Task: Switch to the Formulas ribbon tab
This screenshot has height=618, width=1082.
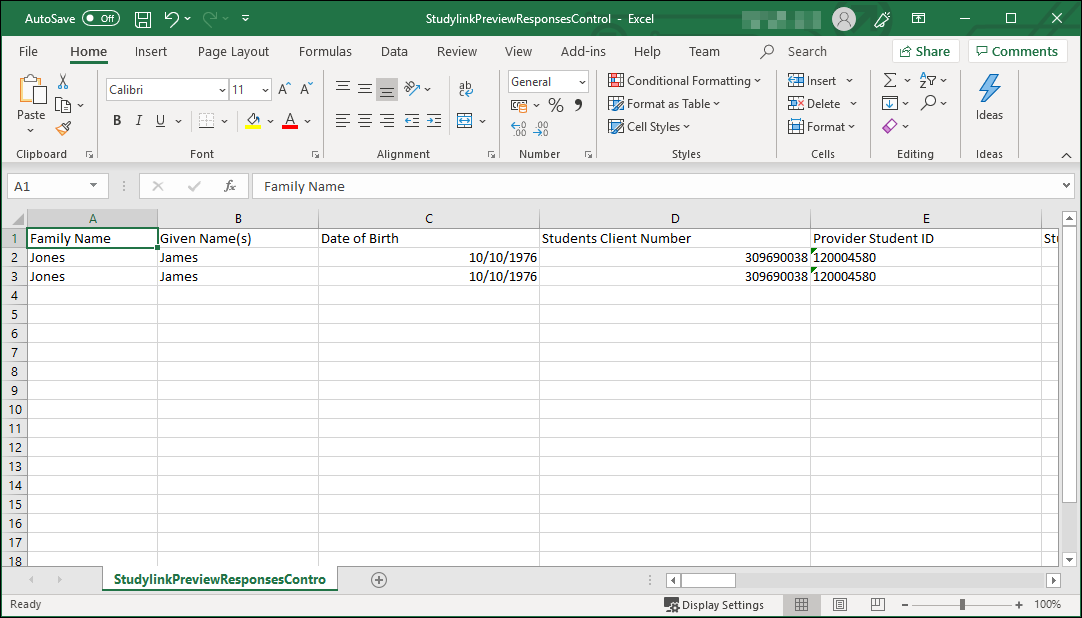Action: (325, 51)
